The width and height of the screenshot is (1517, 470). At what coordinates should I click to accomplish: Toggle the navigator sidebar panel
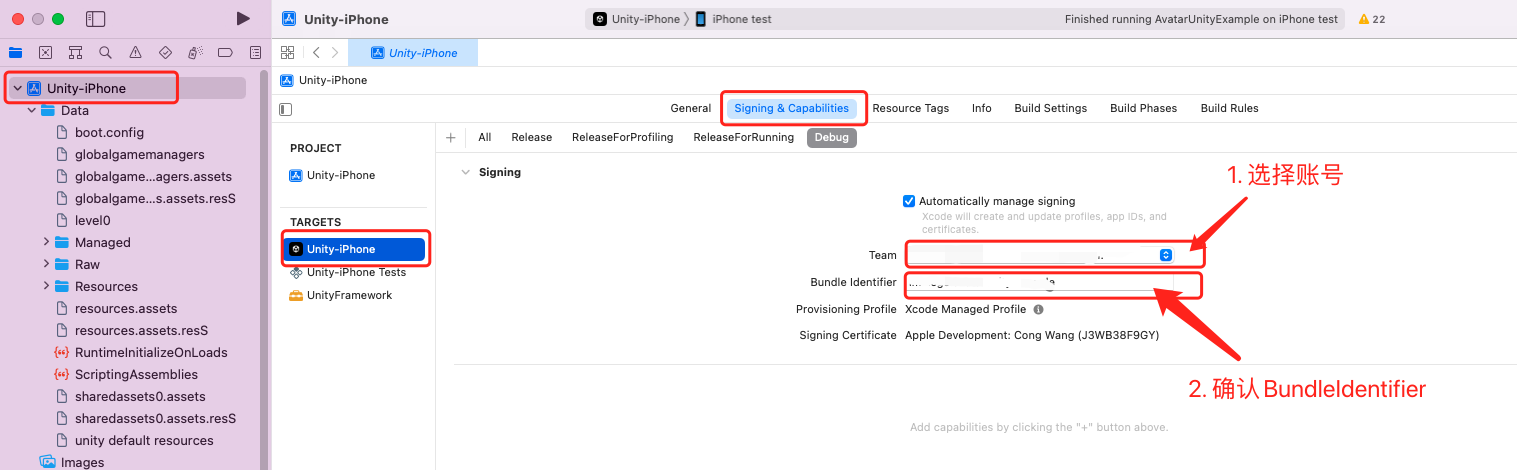pyautogui.click(x=96, y=19)
